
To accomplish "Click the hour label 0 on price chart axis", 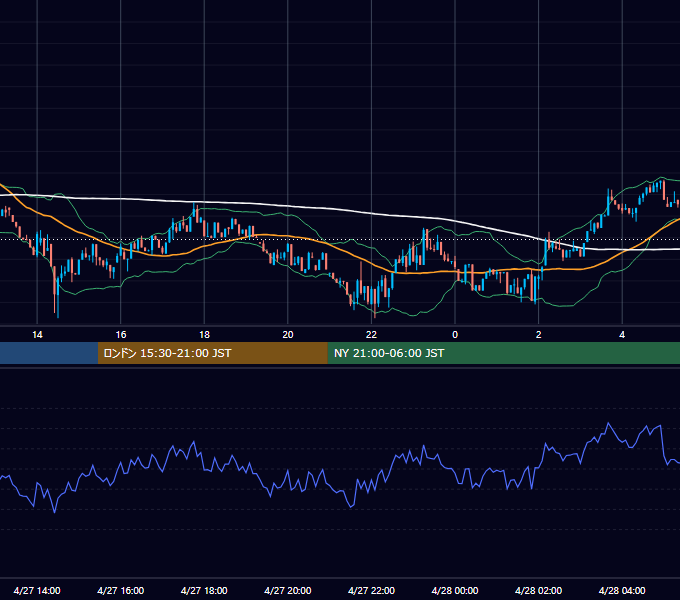I will tap(455, 335).
